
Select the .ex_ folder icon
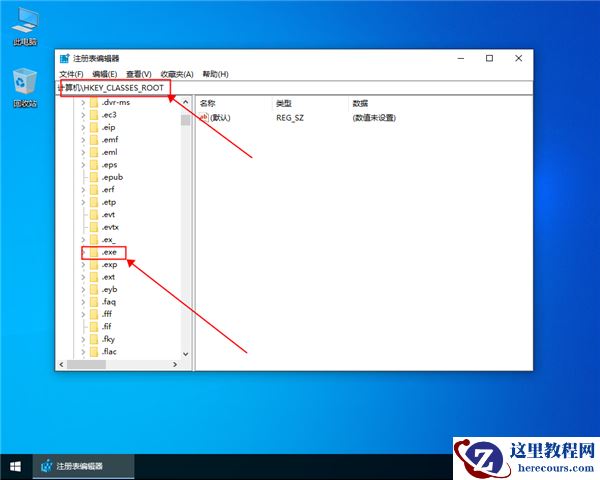(94, 240)
